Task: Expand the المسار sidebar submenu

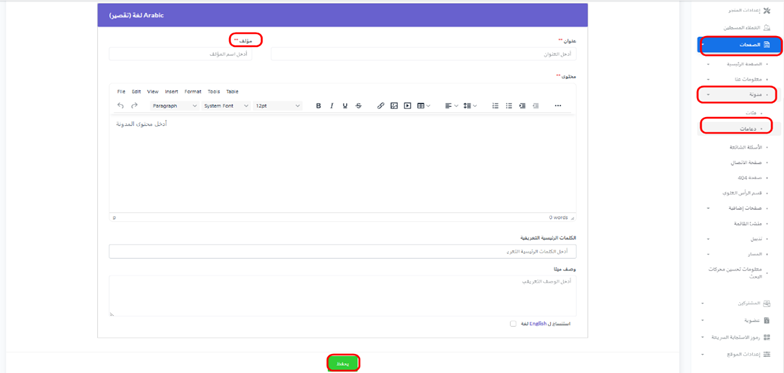Action: pyautogui.click(x=708, y=254)
